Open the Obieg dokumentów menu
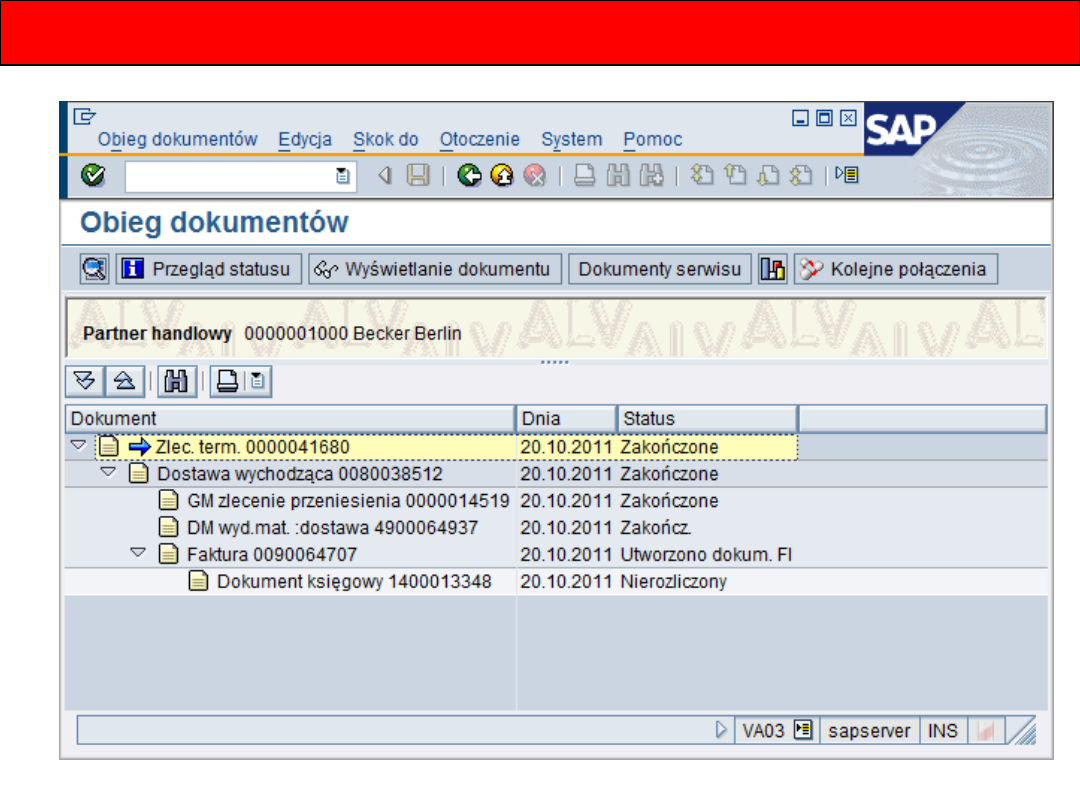 point(177,139)
